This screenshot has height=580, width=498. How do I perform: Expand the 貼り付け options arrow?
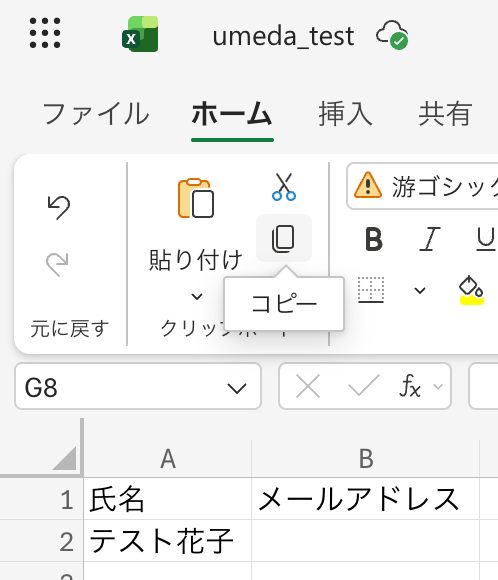196,296
